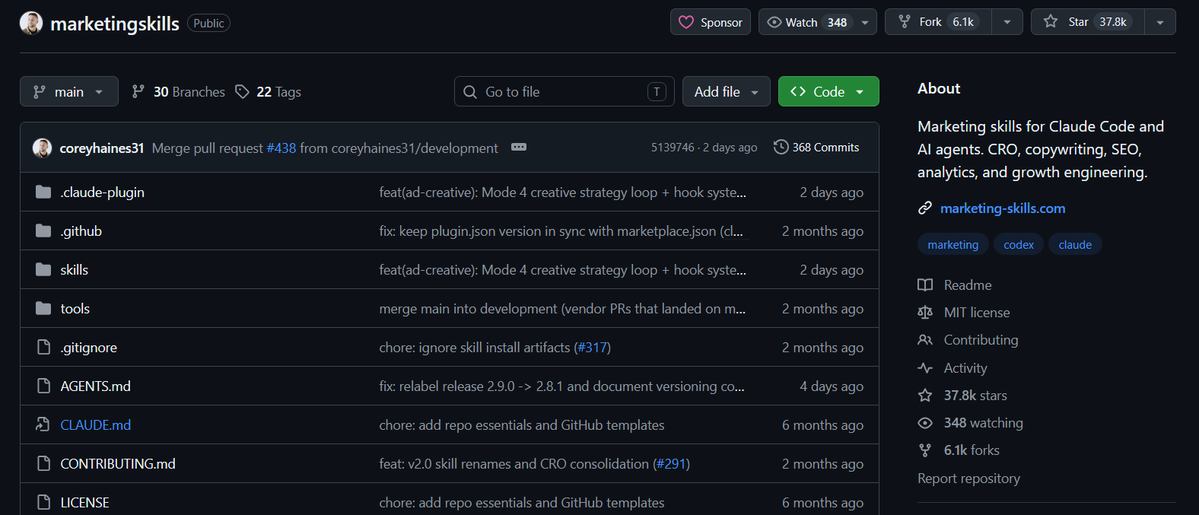Screen dimensions: 1199x515
Task: Click the folder icon for .github
Action: click(x=43, y=231)
